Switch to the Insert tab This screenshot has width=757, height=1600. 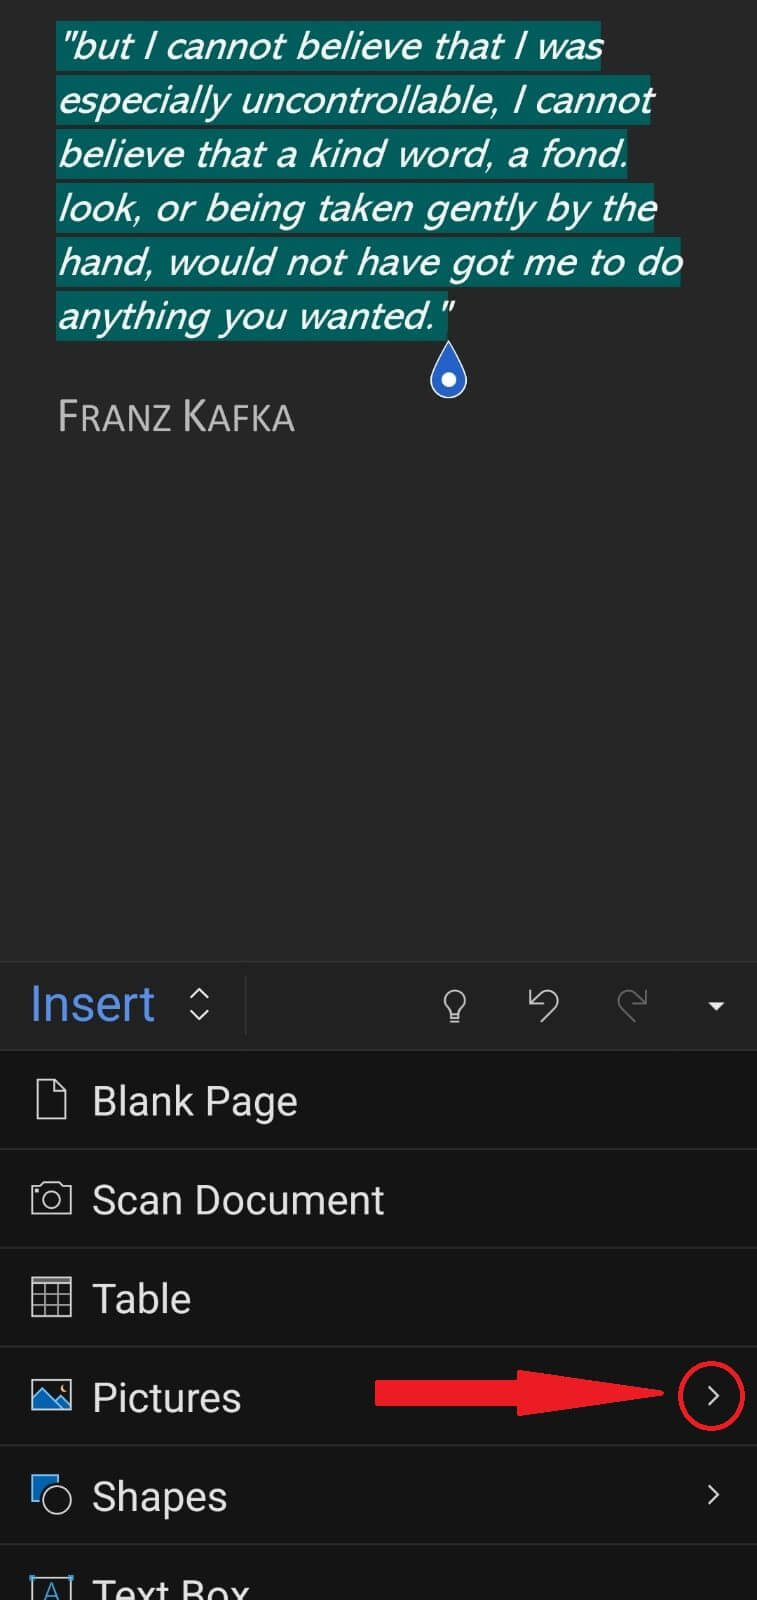coord(92,1003)
